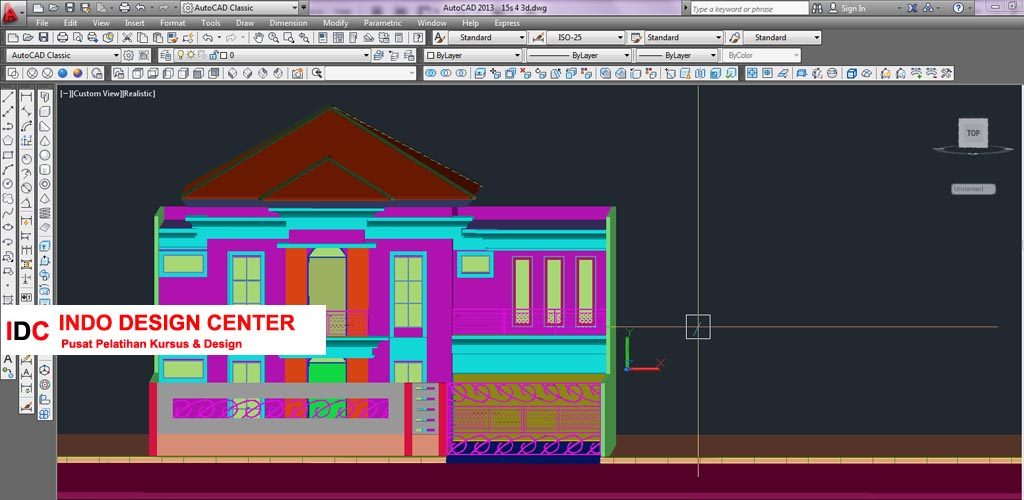Toggle layer on/off lightbulb icon
The image size is (1024, 500).
coord(182,55)
